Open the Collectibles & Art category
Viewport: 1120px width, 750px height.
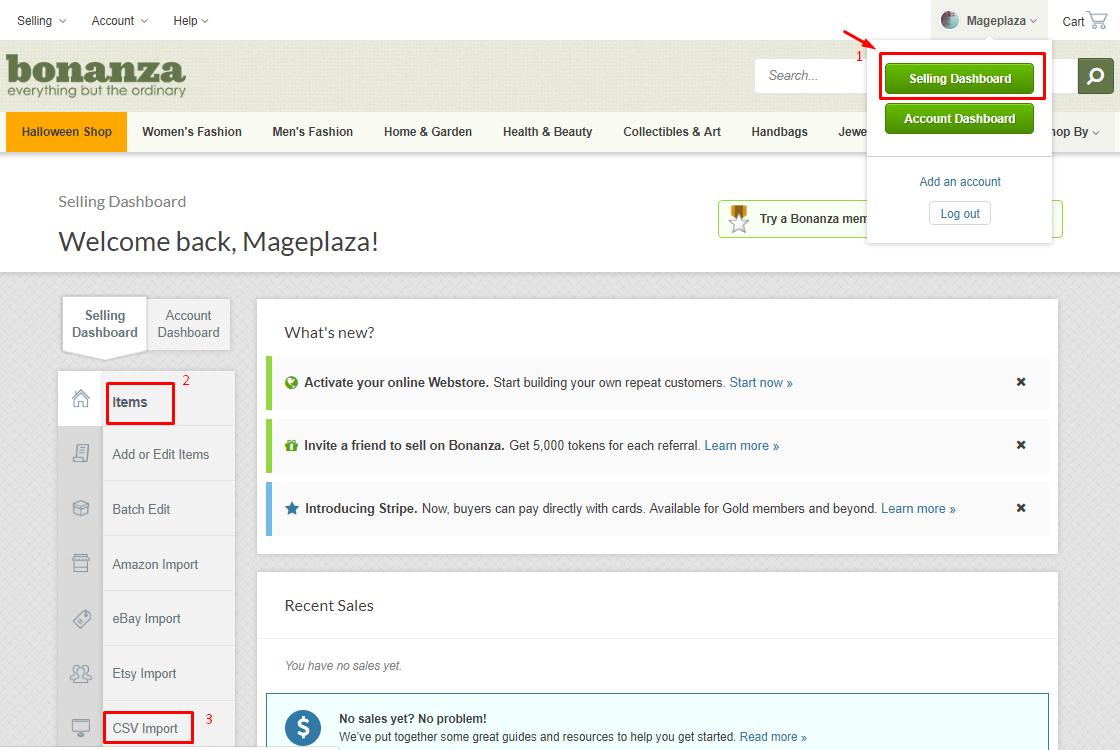[x=671, y=131]
